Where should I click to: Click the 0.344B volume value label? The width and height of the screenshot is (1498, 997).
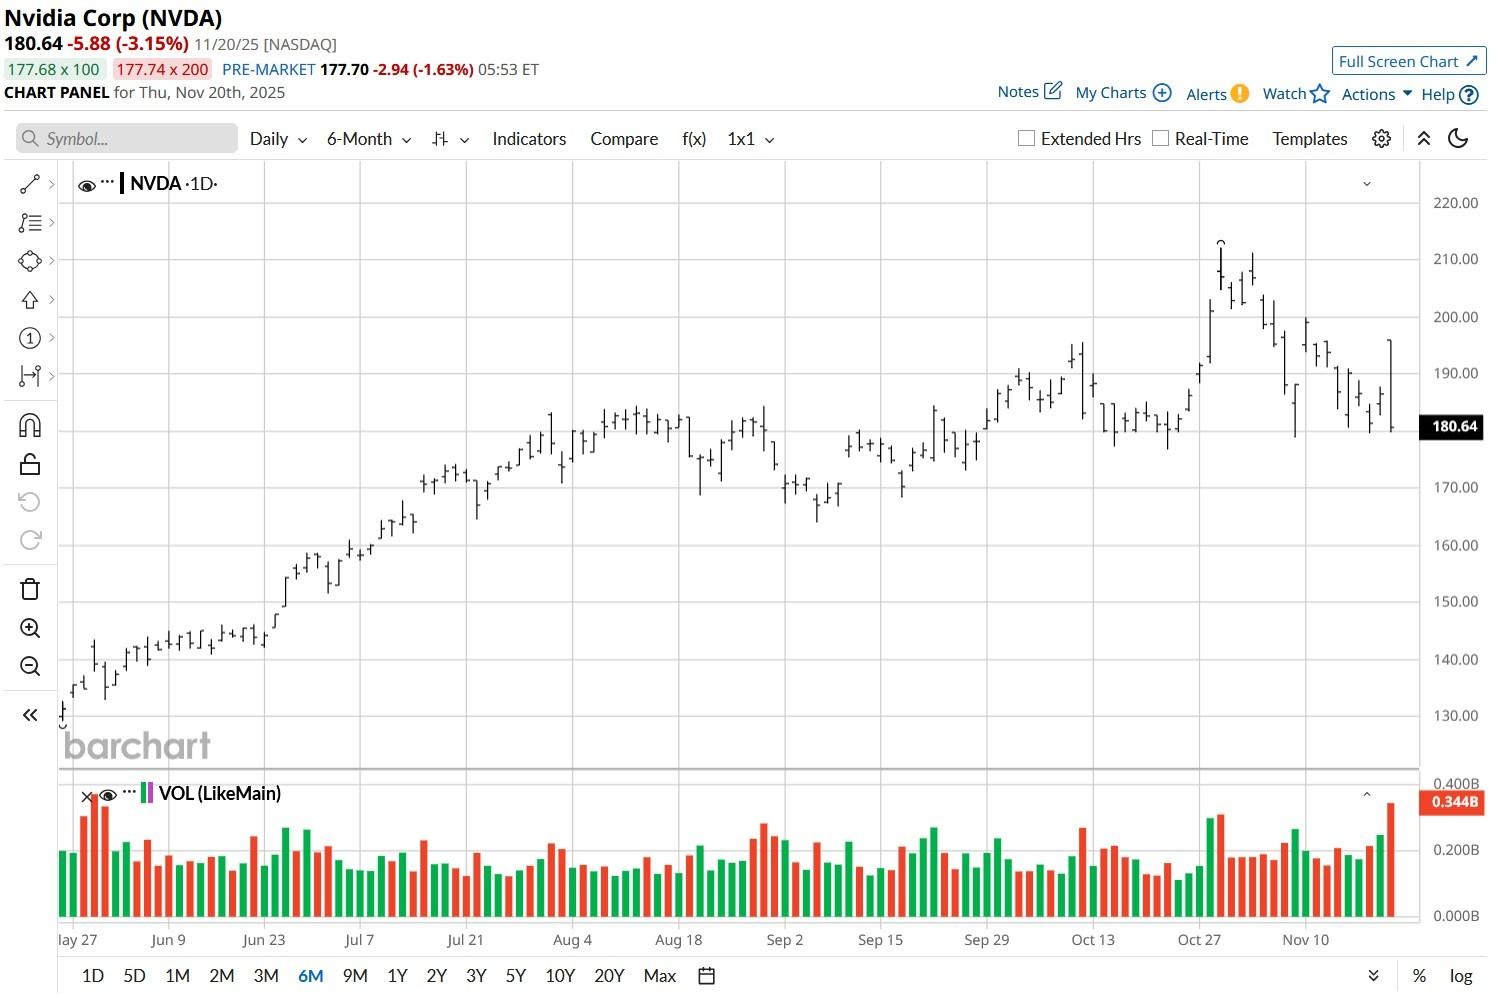point(1454,802)
